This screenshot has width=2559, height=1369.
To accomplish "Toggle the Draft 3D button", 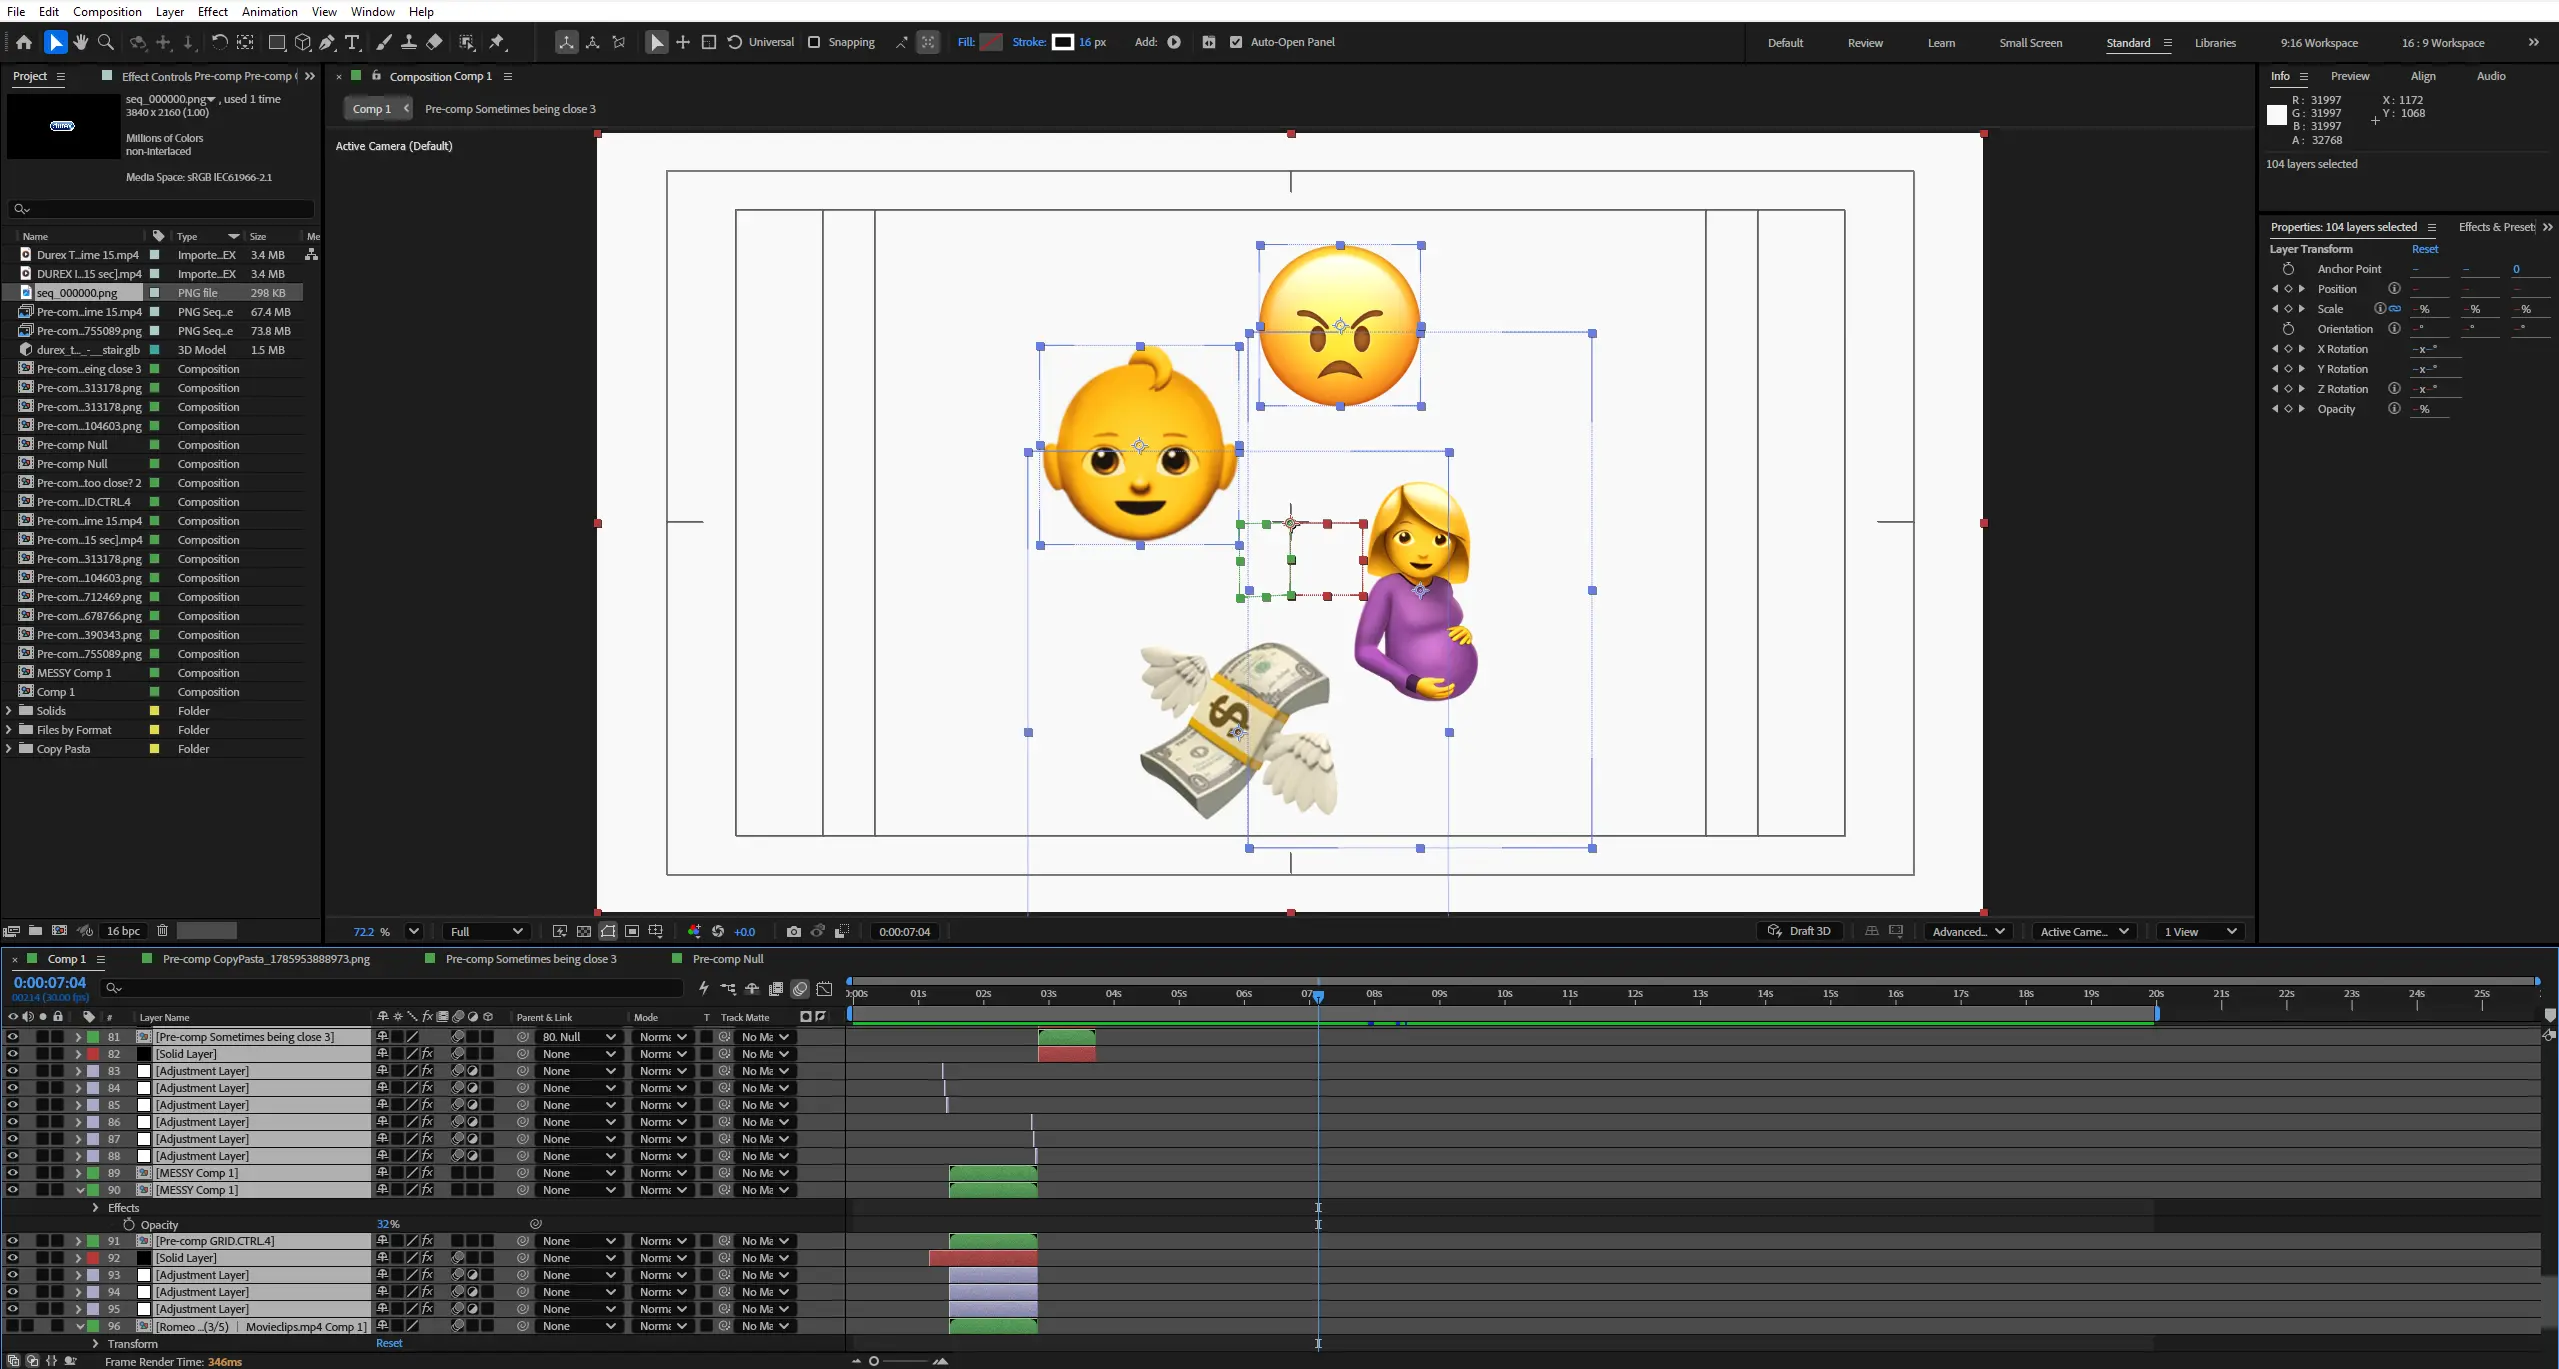I will 1799,931.
